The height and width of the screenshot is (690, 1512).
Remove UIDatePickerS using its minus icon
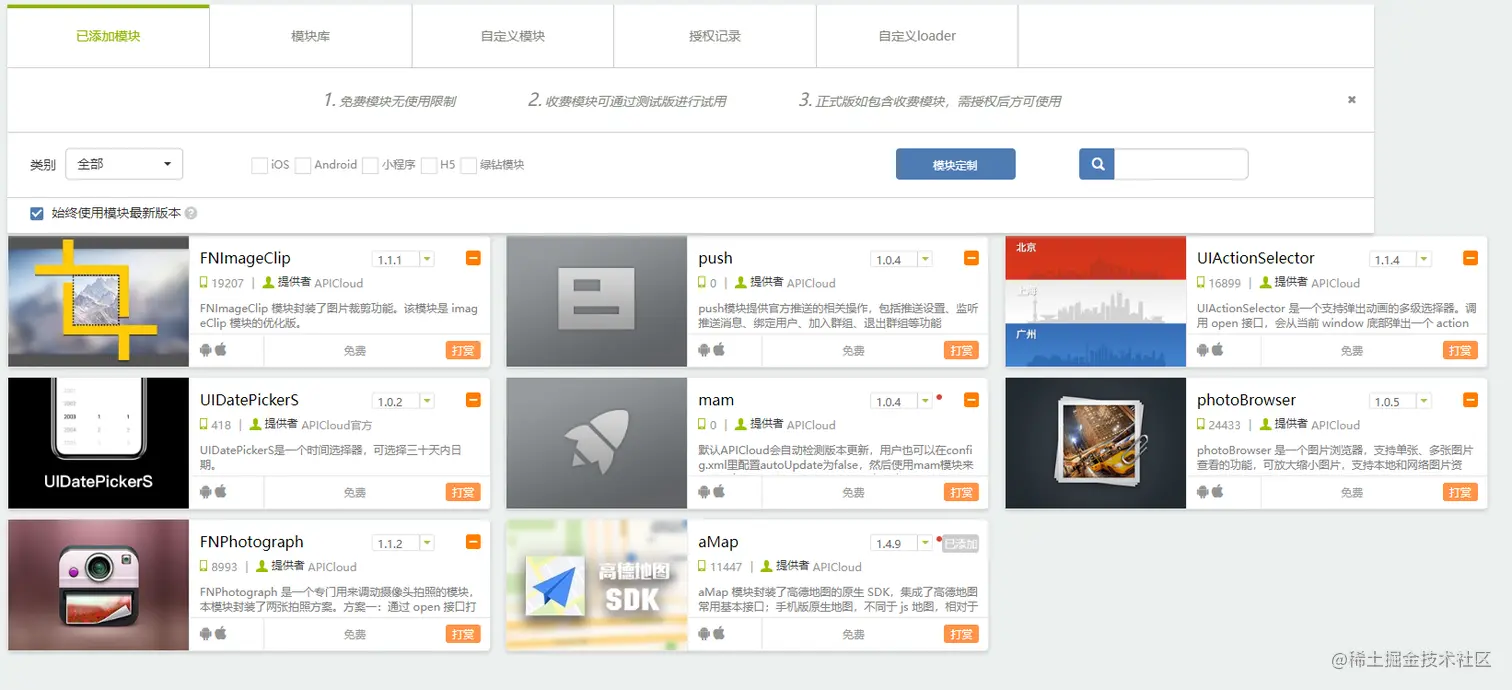coord(473,400)
